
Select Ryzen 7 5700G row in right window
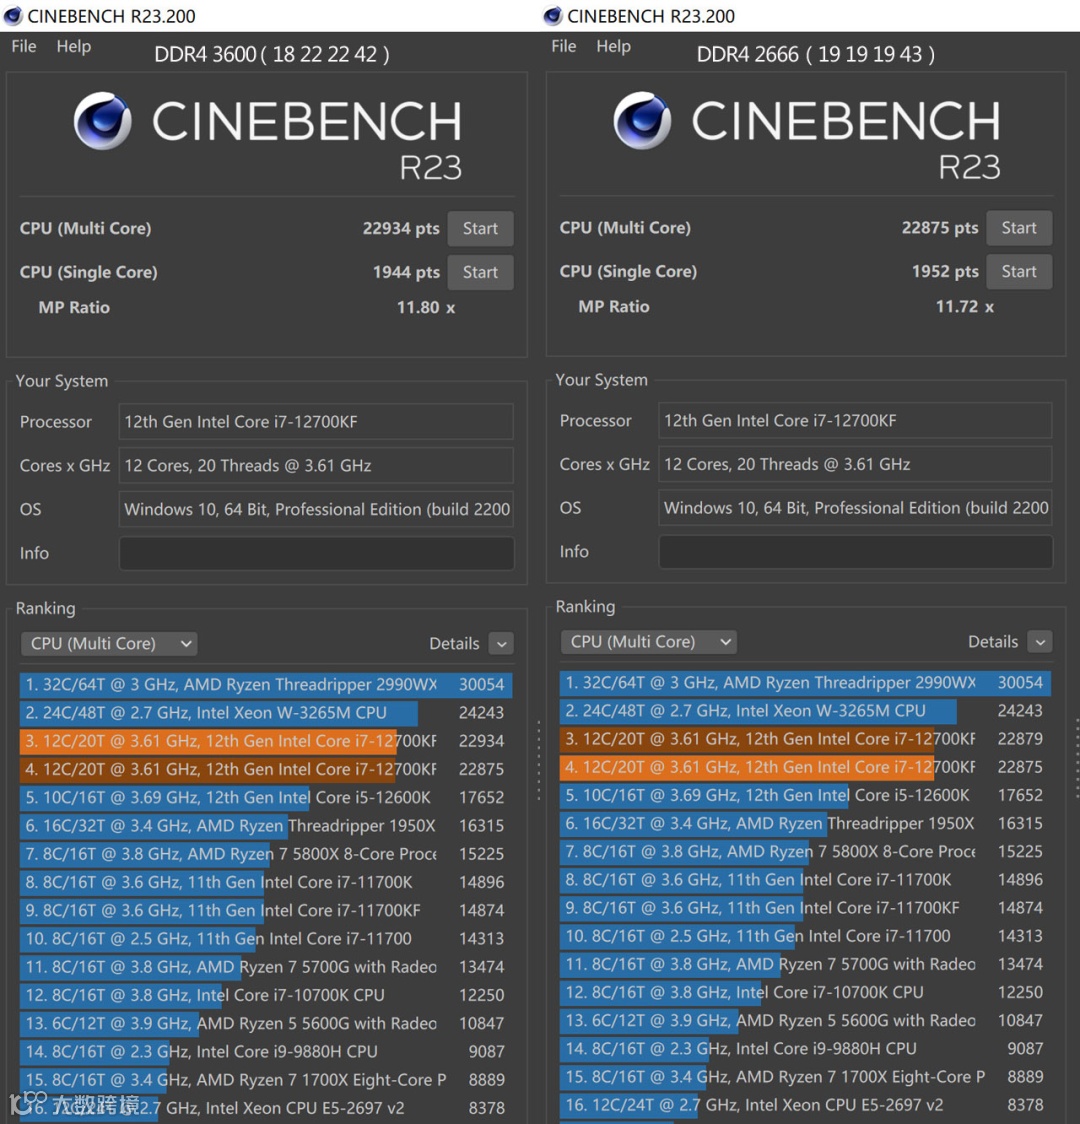[x=806, y=964]
